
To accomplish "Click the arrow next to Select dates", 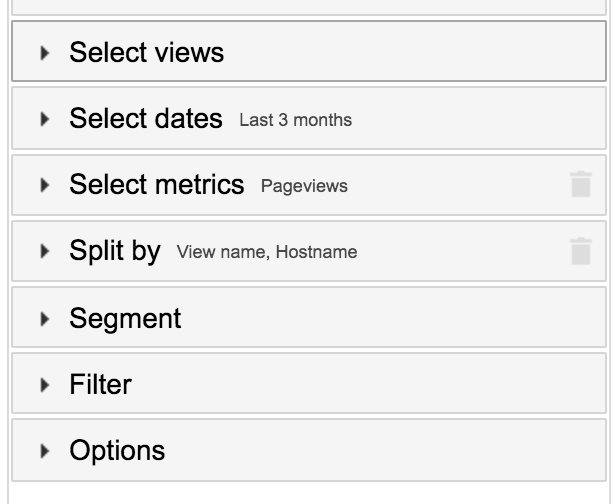I will point(45,119).
